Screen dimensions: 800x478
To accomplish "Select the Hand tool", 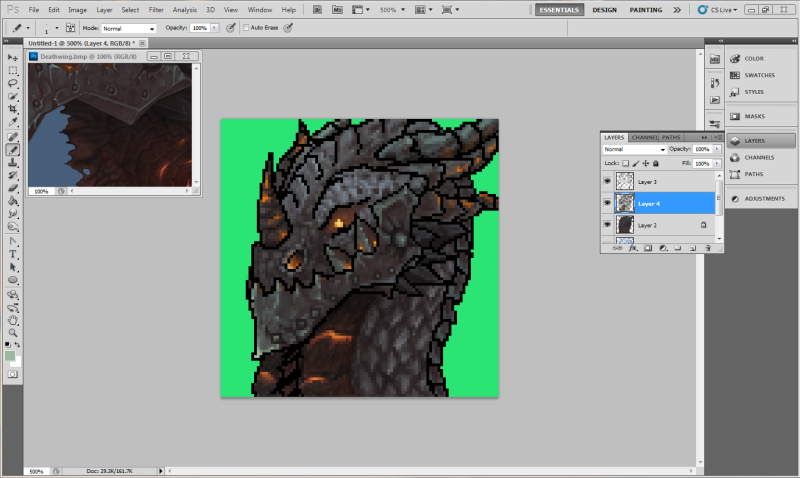I will click(x=13, y=320).
